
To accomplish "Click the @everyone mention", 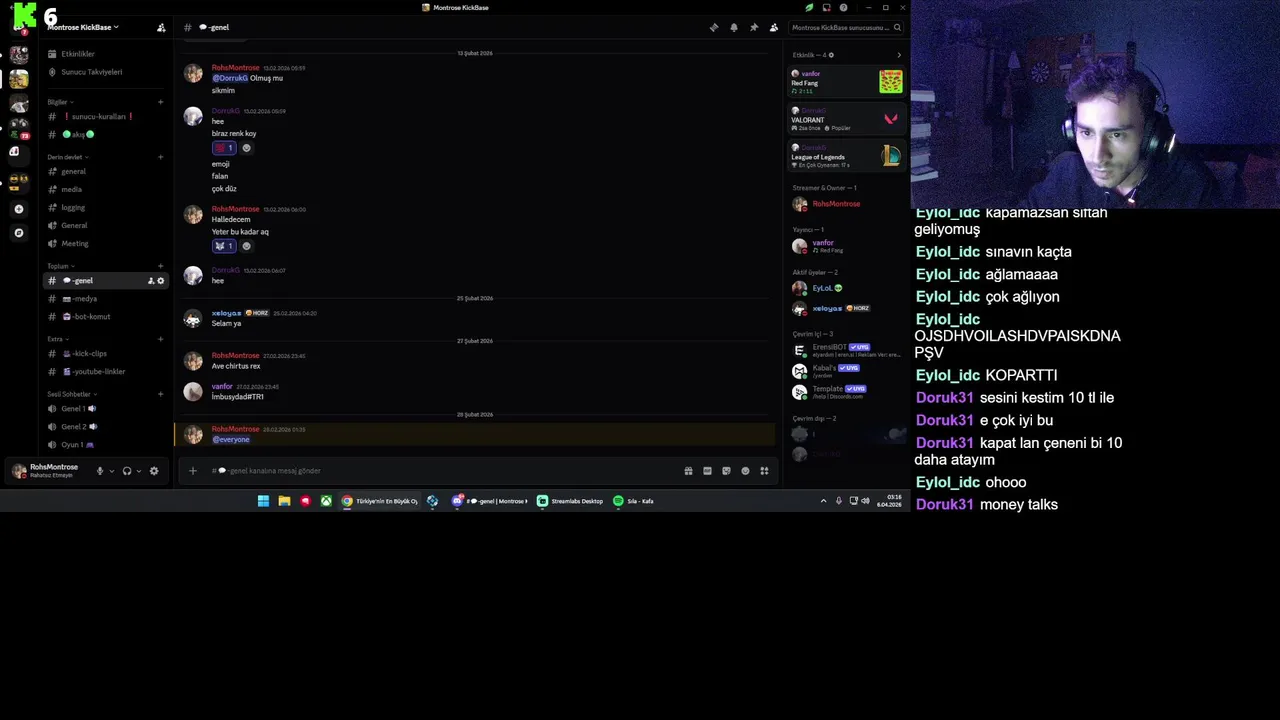I will pyautogui.click(x=231, y=440).
